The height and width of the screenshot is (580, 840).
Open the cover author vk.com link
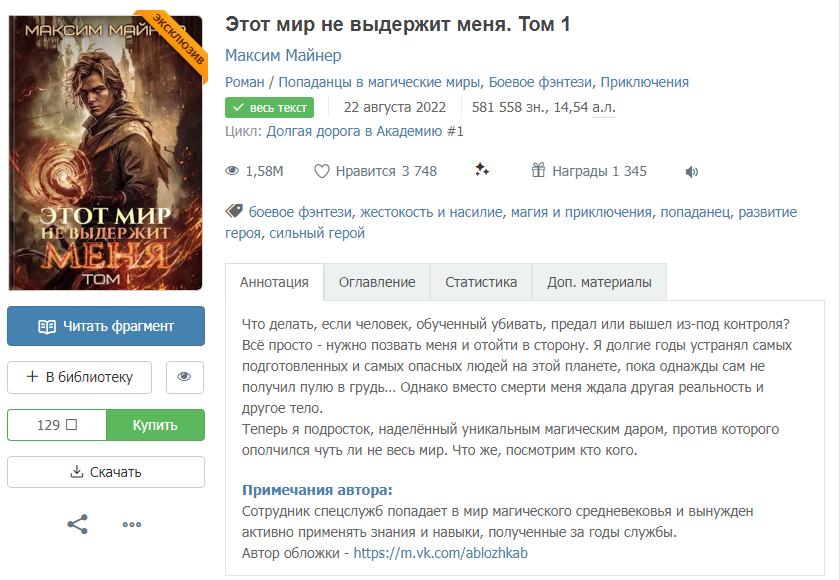(440, 553)
